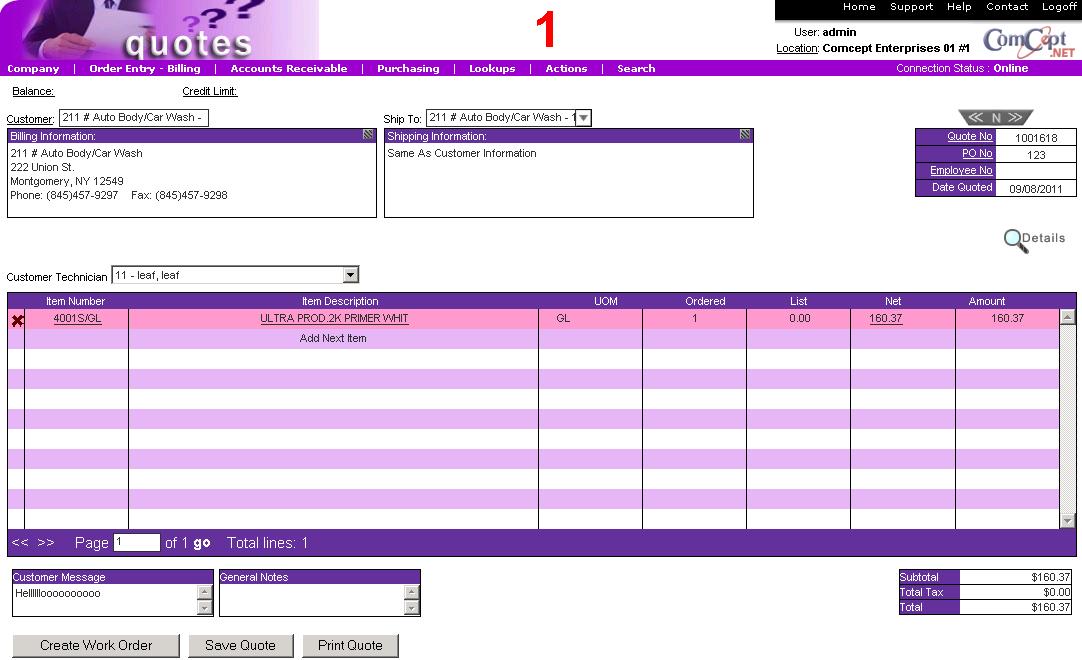The image size is (1082, 660).
Task: Click the Logoff link
Action: click(x=1059, y=7)
